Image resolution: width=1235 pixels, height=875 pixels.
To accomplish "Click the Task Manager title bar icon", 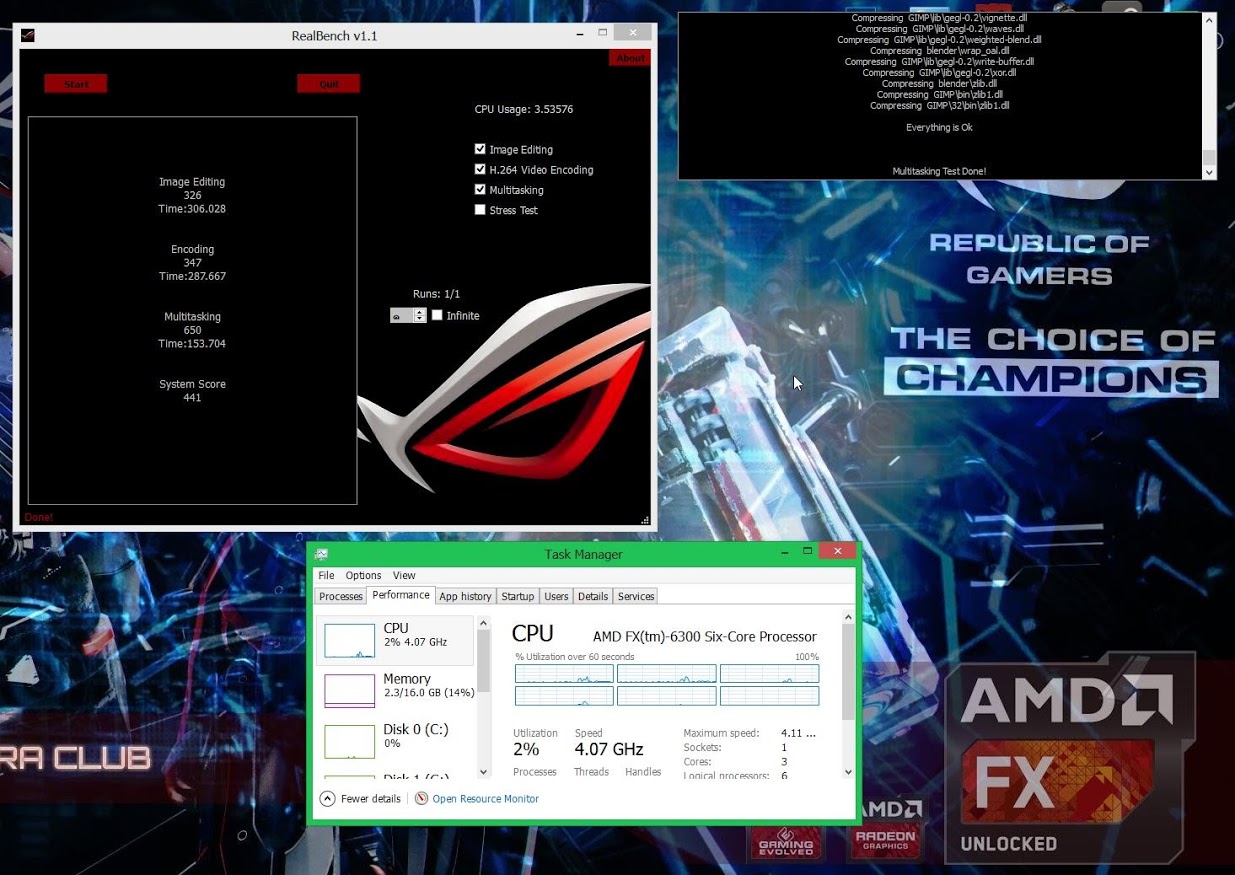I will coord(321,554).
